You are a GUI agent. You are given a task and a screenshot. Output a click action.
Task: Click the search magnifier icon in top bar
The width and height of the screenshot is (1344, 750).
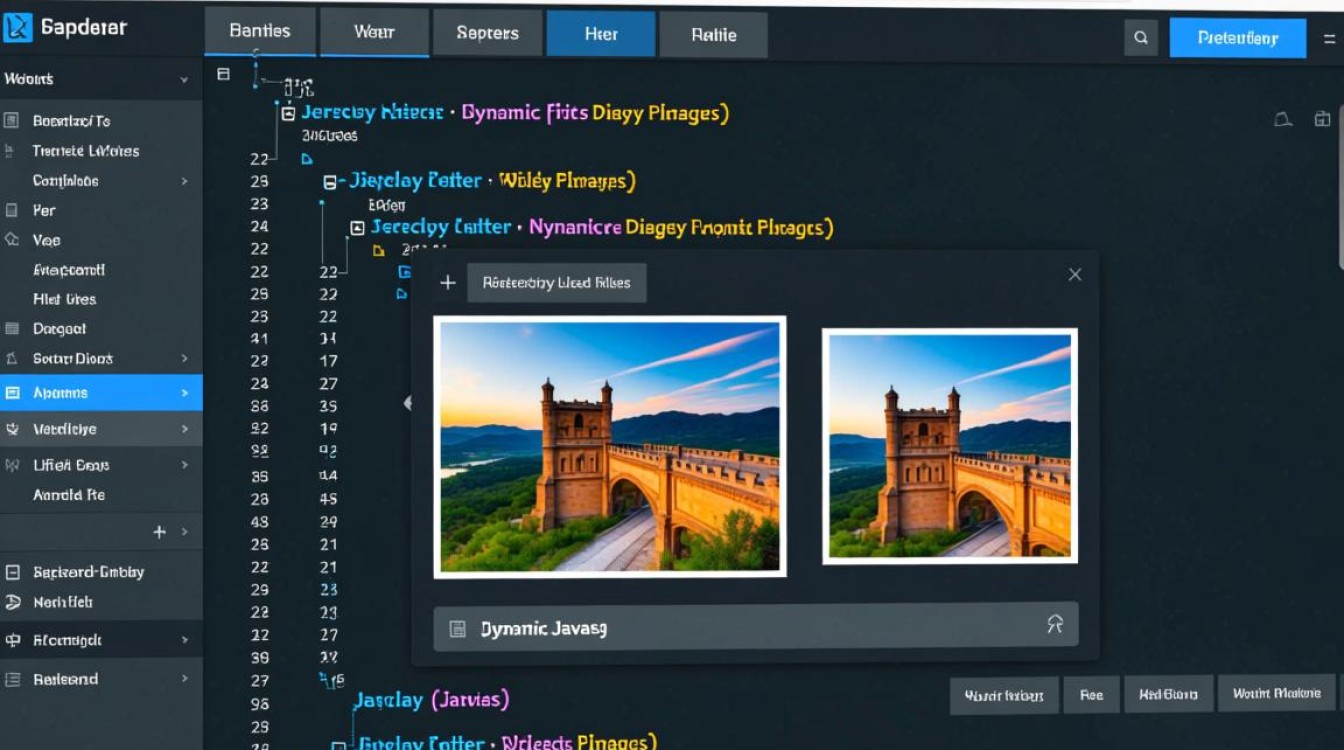tap(1141, 38)
